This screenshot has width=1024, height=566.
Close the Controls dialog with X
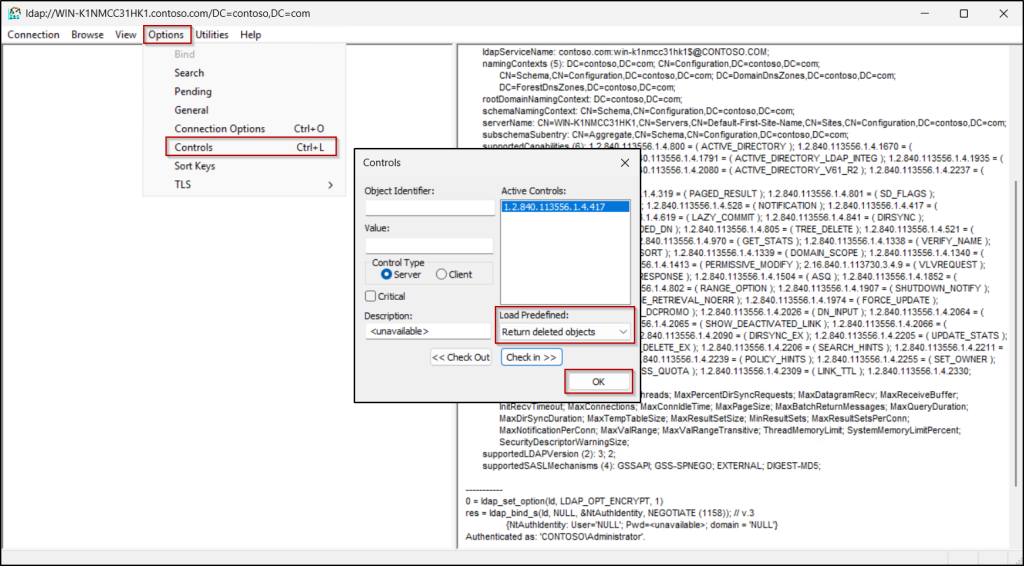click(624, 163)
